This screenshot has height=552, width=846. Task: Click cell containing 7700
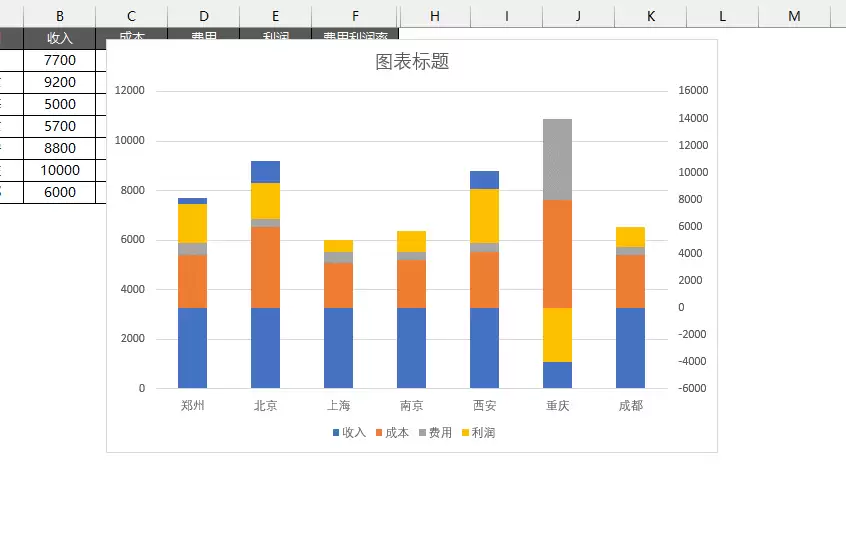(60, 60)
